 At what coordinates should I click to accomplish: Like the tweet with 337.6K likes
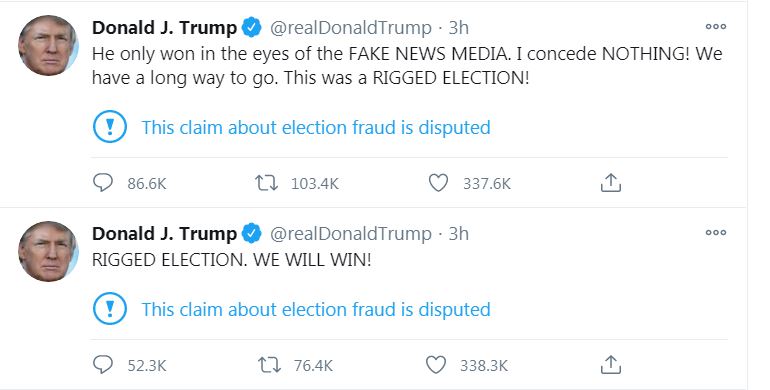click(x=438, y=183)
